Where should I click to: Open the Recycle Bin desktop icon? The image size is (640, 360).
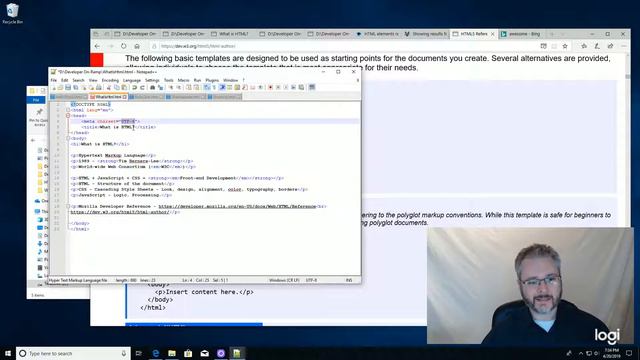point(12,13)
